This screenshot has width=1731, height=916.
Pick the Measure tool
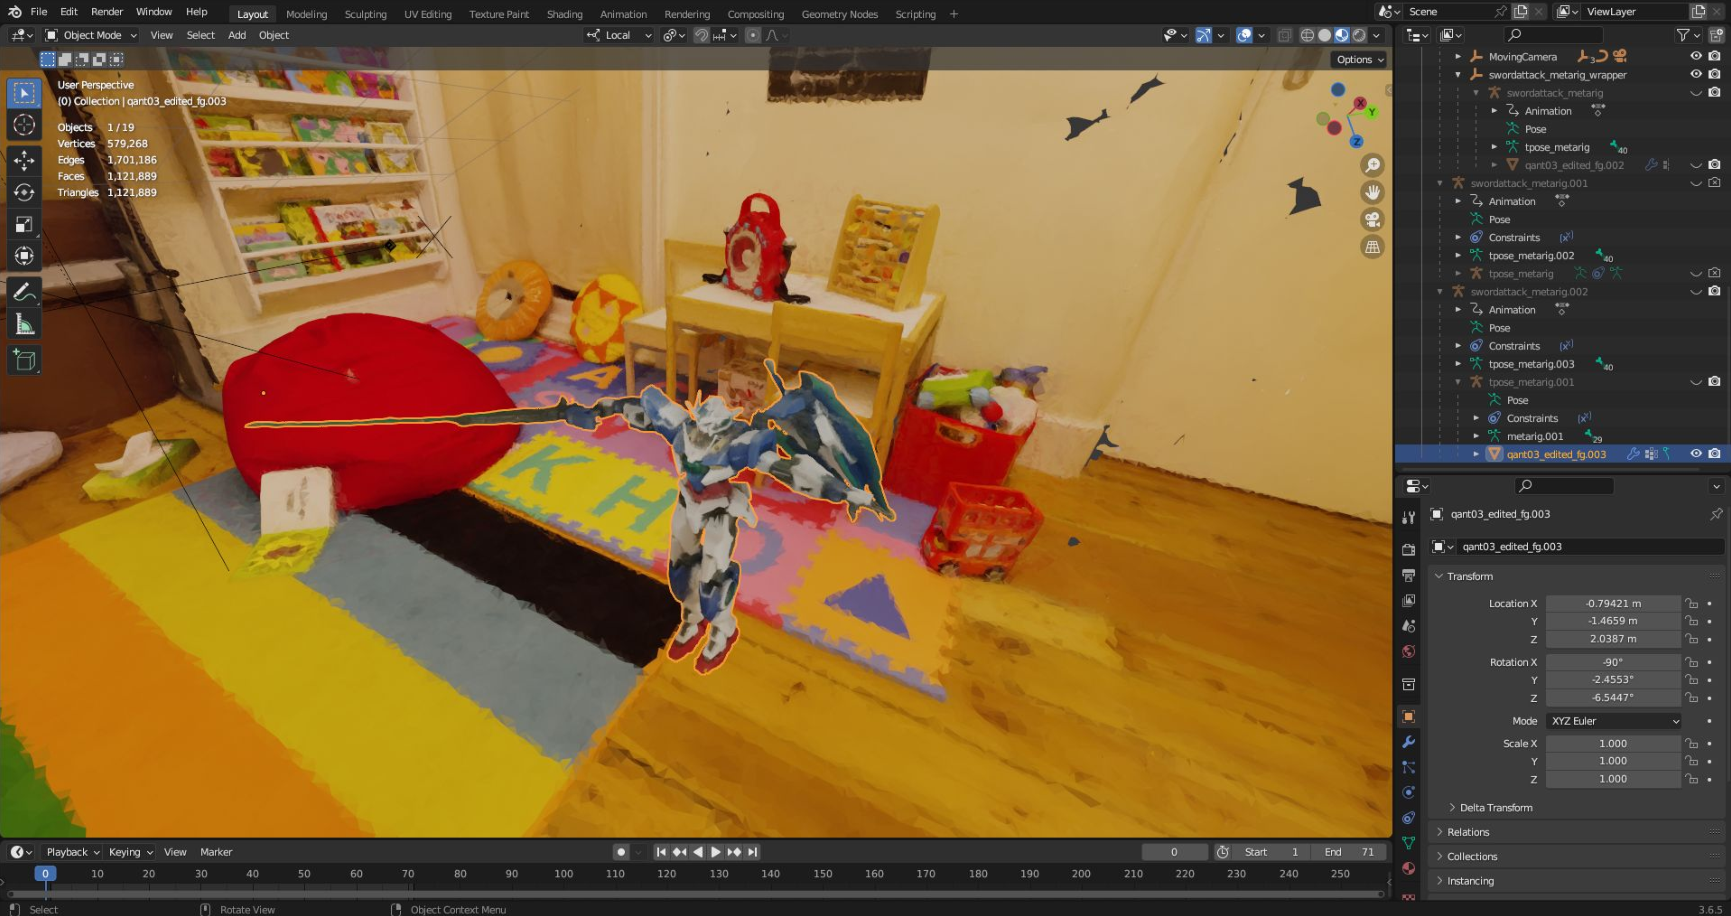[23, 322]
